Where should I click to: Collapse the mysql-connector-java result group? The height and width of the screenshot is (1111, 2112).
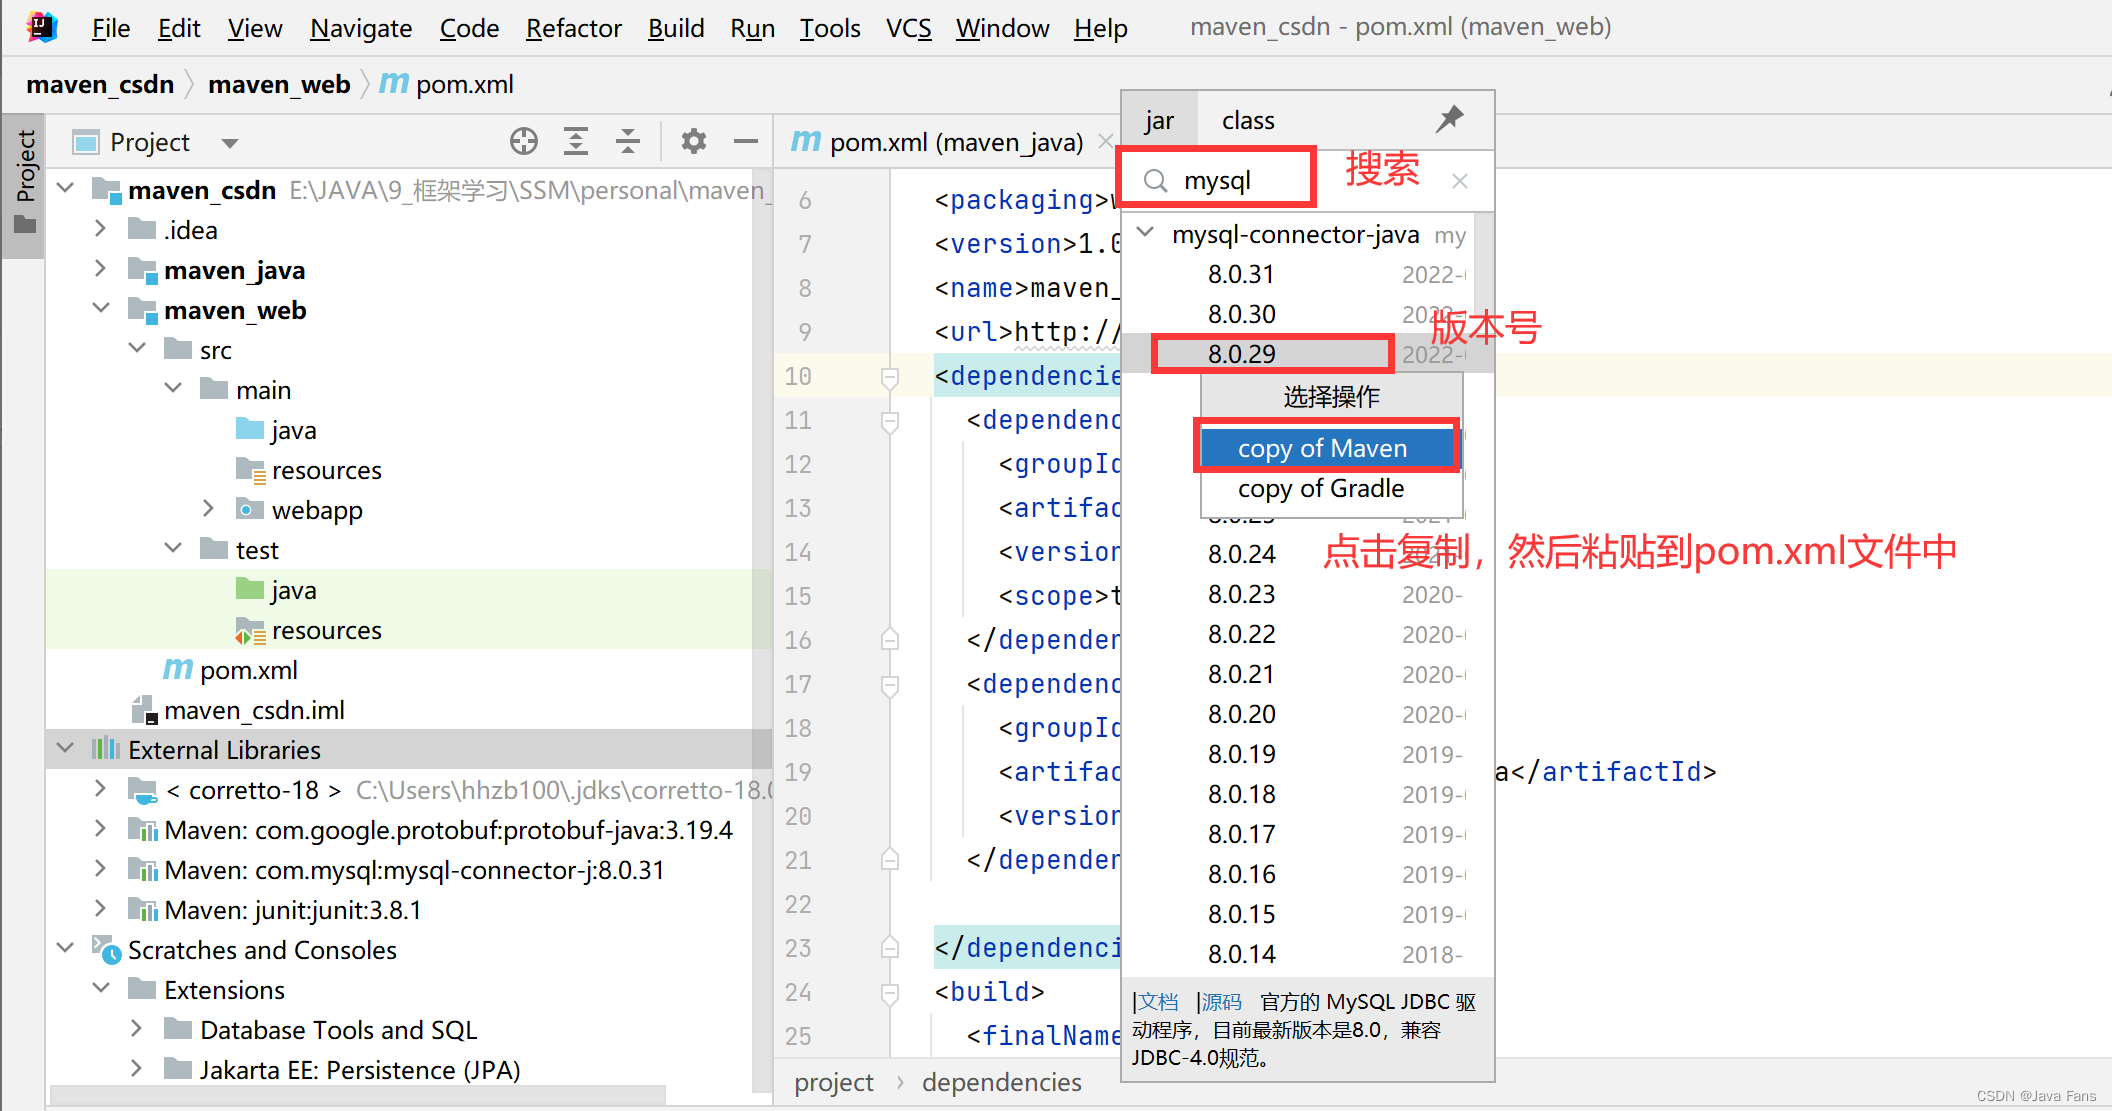tap(1146, 233)
